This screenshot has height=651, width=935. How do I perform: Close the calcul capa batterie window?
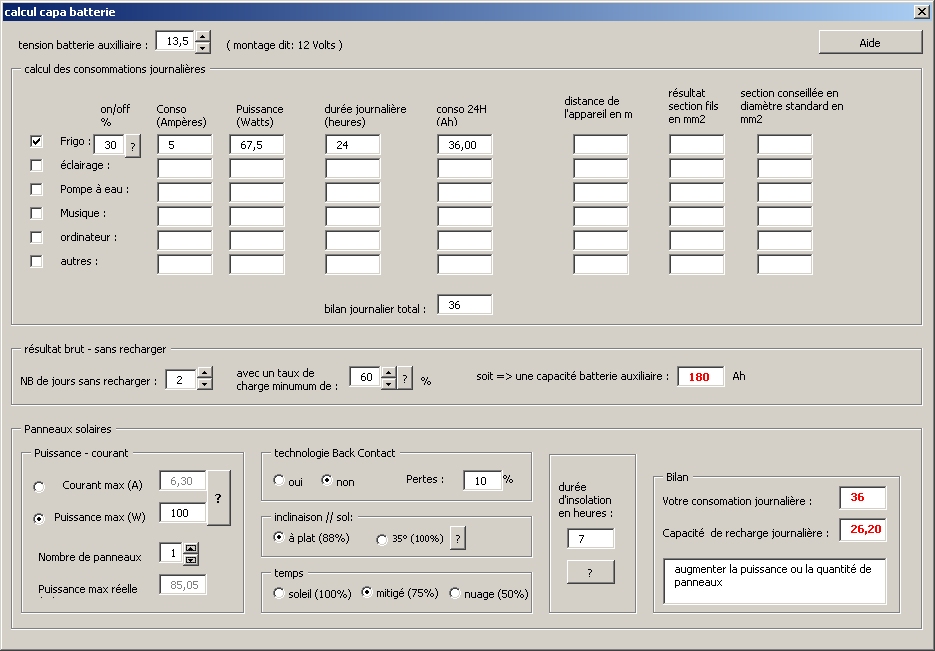(x=922, y=11)
